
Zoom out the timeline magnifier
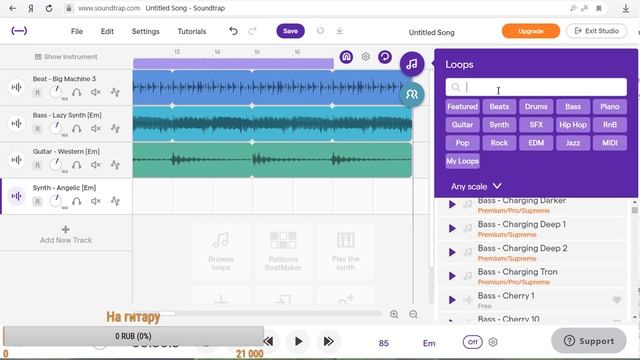pos(413,314)
